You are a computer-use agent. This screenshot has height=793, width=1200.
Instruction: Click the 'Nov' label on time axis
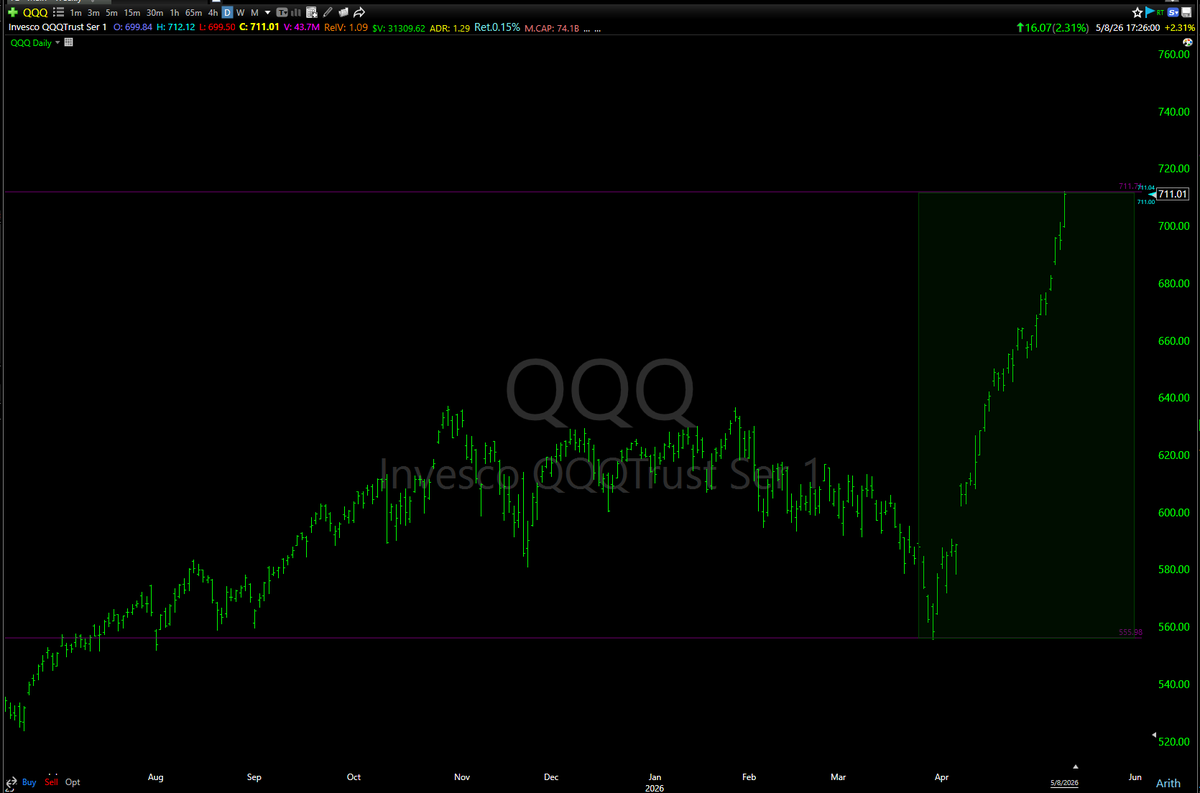pos(461,776)
